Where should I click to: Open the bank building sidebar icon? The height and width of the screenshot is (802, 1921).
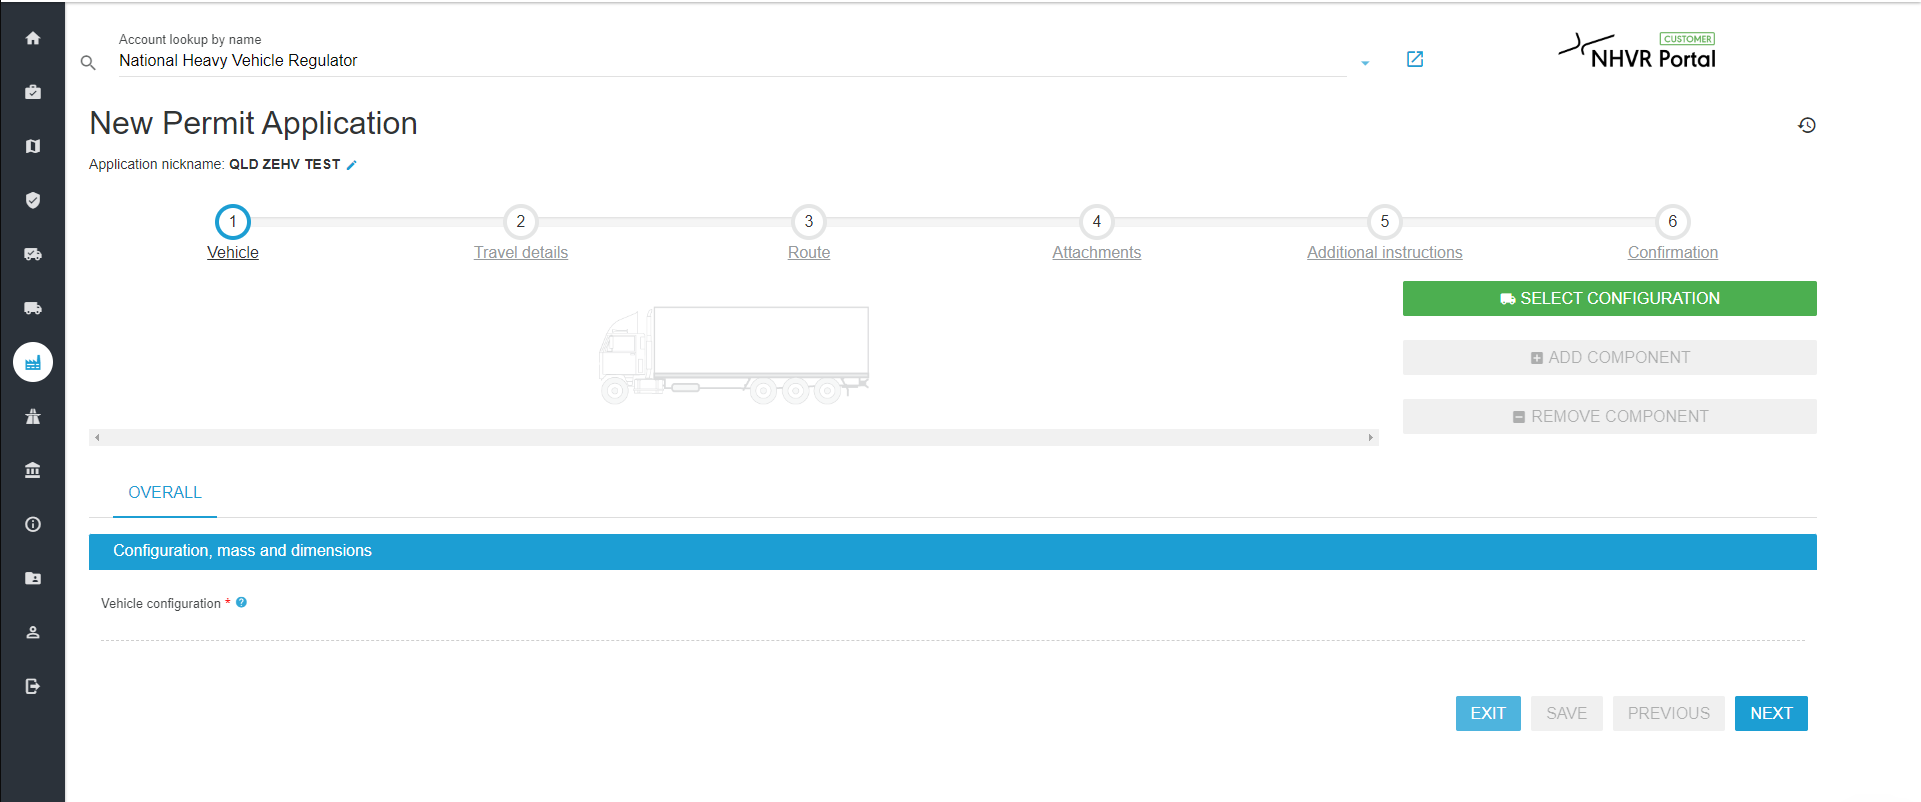[33, 470]
